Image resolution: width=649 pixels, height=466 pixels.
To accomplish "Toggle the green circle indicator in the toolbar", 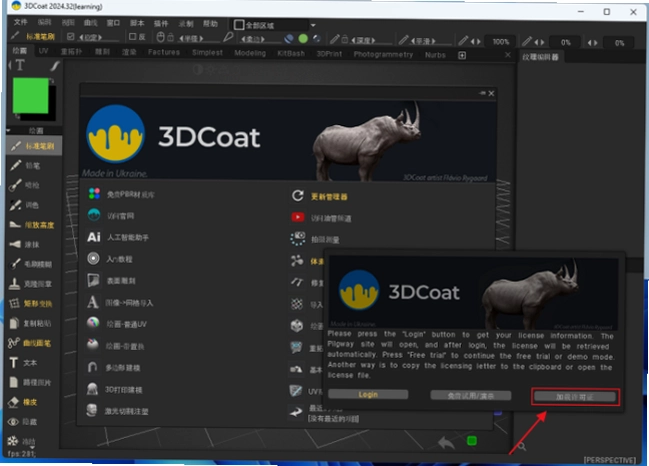I will (x=303, y=39).
